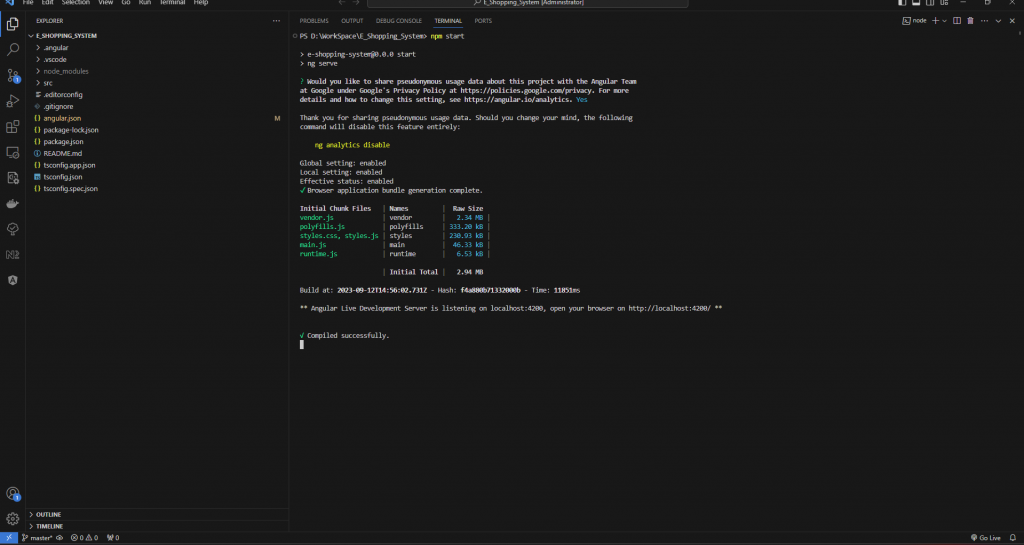The height and width of the screenshot is (545, 1024).
Task: Open the Explorer view in activity bar
Action: 12,25
